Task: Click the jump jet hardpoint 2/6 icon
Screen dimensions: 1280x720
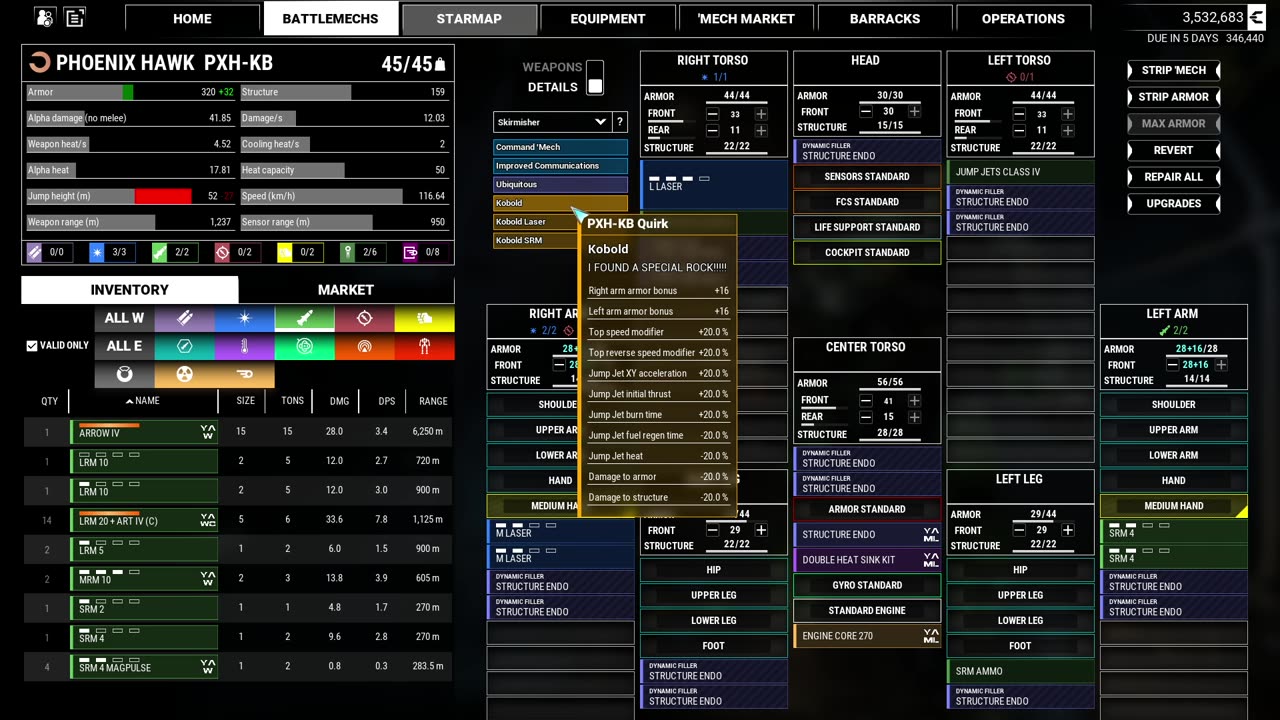Action: [347, 252]
